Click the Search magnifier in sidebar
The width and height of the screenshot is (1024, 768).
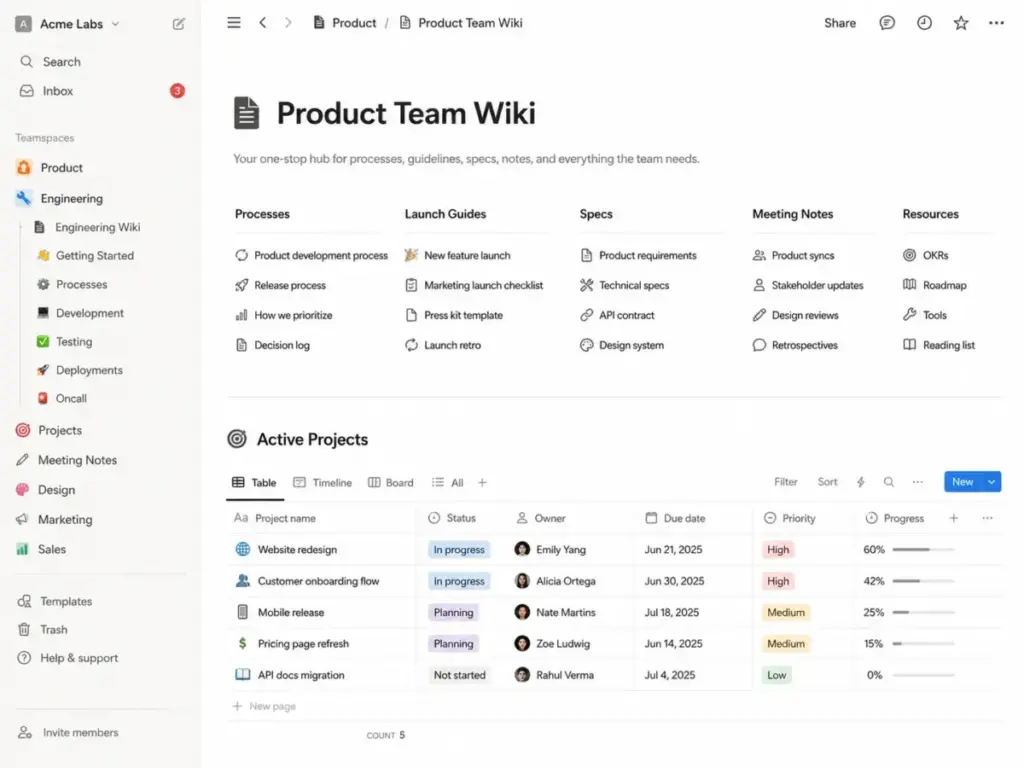pyautogui.click(x=26, y=61)
